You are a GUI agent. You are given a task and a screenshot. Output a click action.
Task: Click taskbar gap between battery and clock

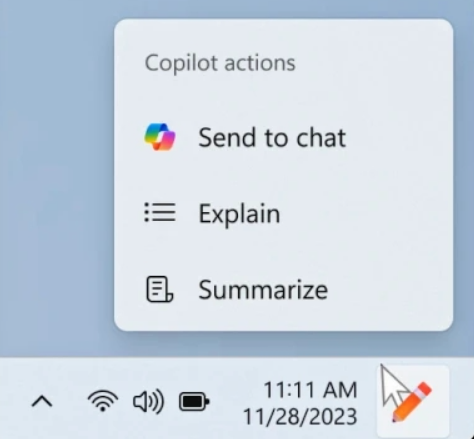coord(227,402)
